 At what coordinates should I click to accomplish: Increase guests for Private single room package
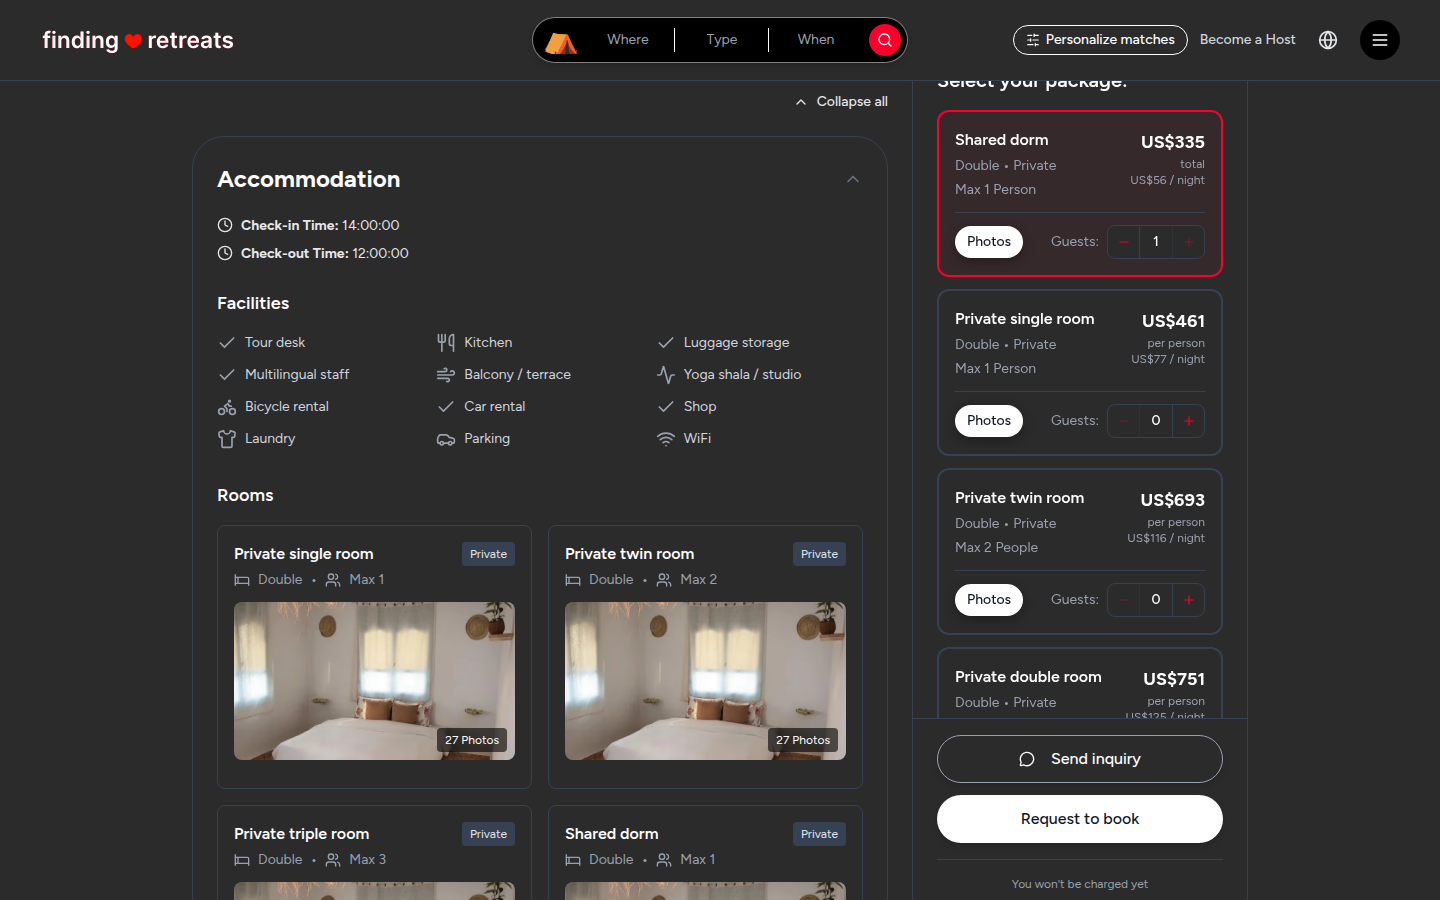click(1189, 421)
